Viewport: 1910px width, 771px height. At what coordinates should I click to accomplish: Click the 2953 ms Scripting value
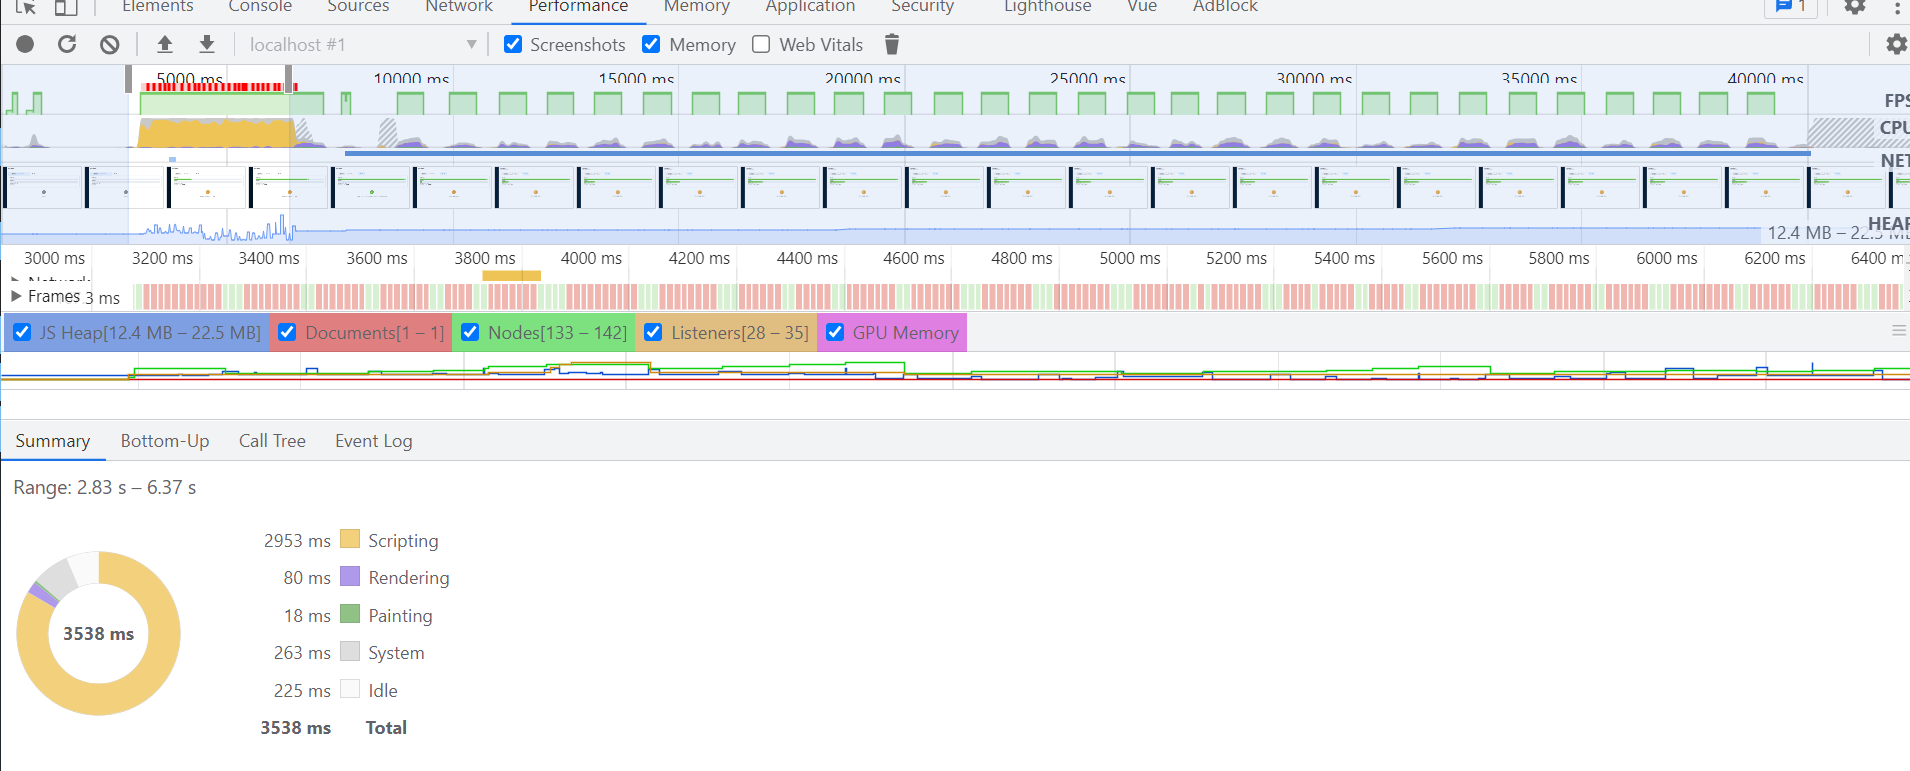point(297,540)
